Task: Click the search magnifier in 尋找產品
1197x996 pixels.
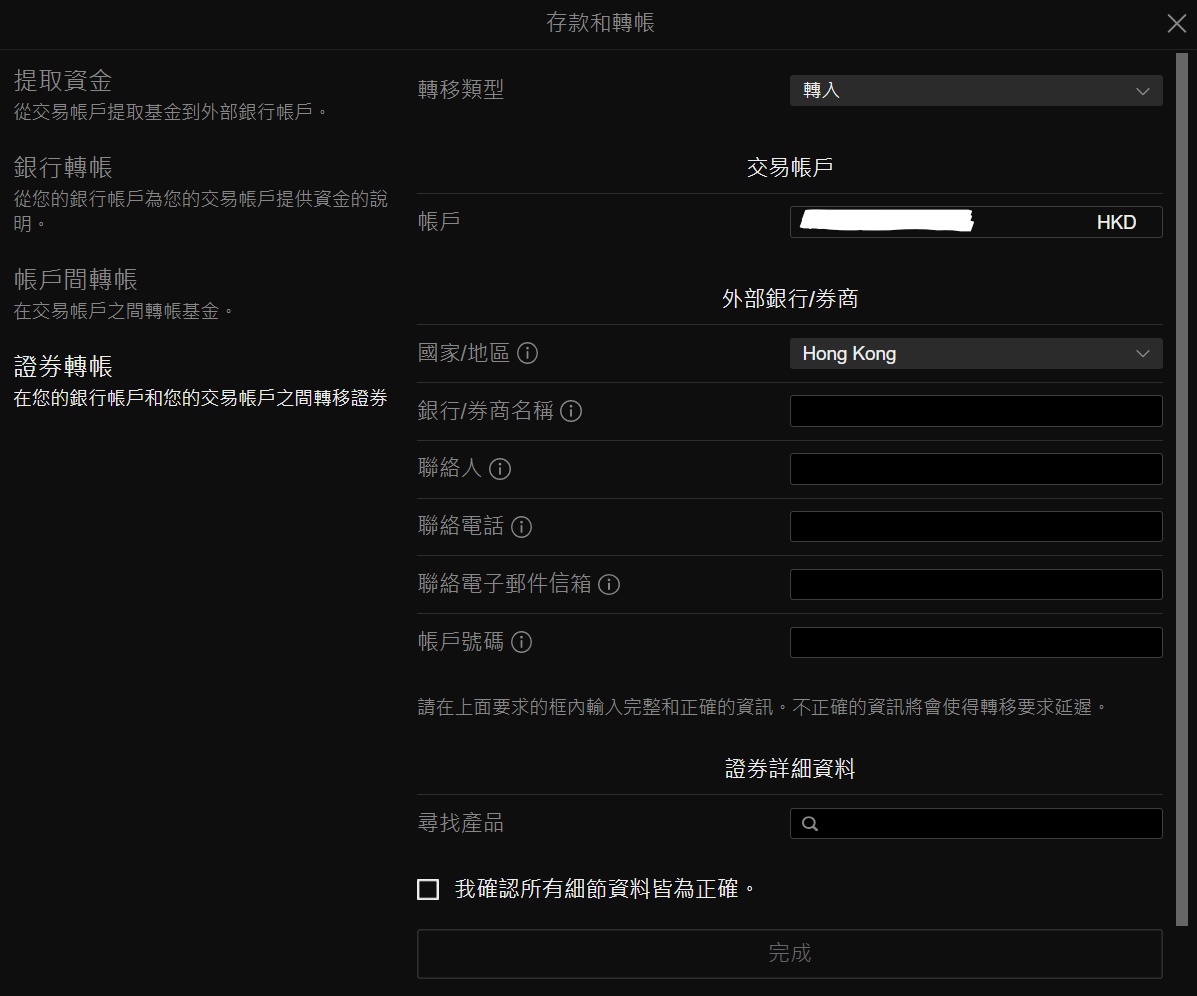Action: tap(810, 824)
